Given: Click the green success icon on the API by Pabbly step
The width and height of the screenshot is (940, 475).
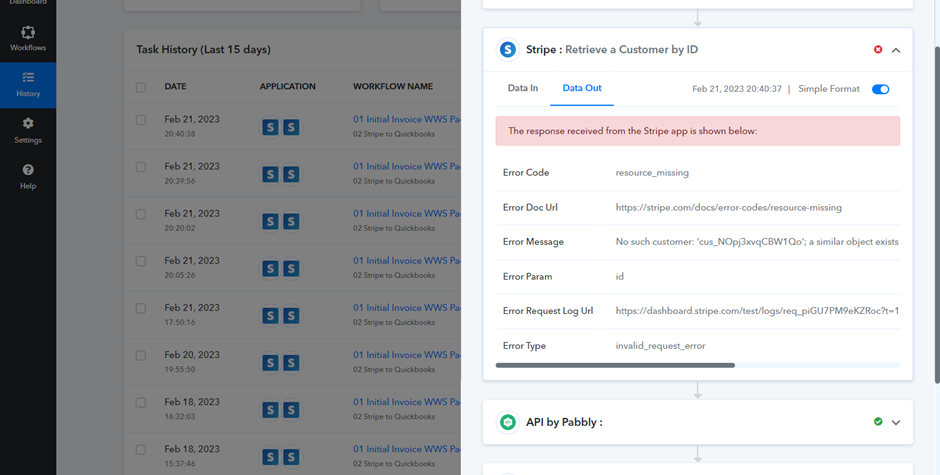Looking at the screenshot, I should (x=878, y=422).
